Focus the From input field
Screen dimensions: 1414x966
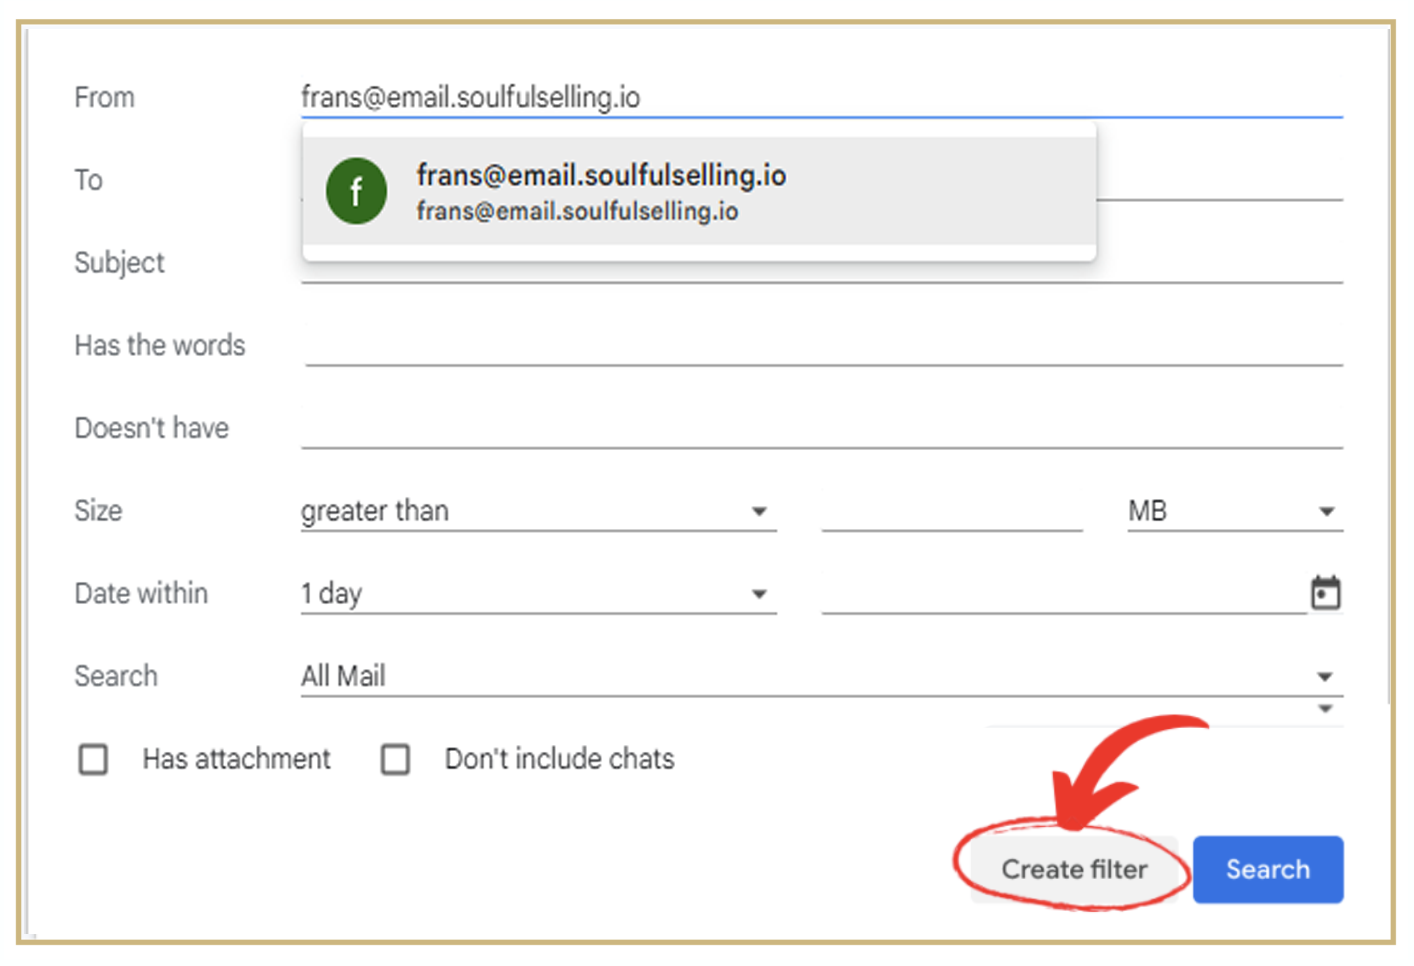click(x=821, y=97)
